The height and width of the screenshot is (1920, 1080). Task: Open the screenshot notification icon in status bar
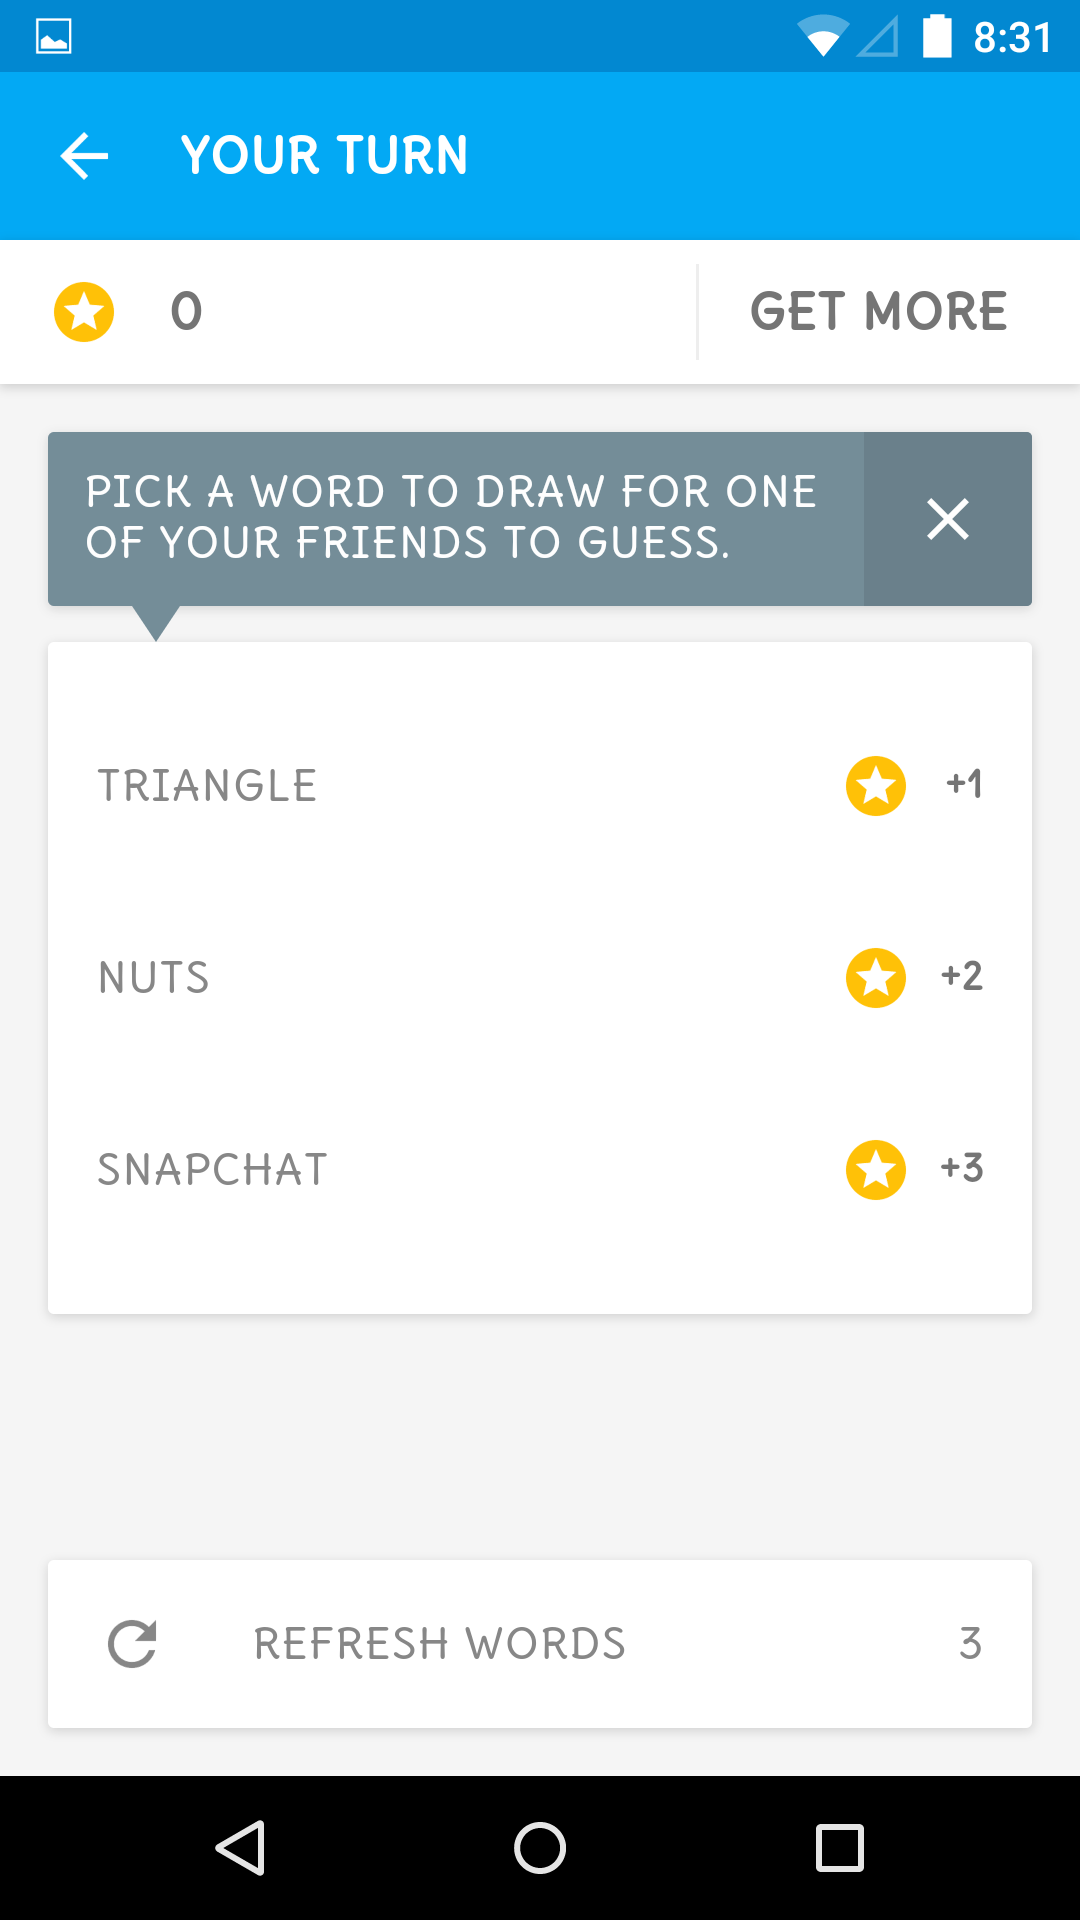pos(53,37)
